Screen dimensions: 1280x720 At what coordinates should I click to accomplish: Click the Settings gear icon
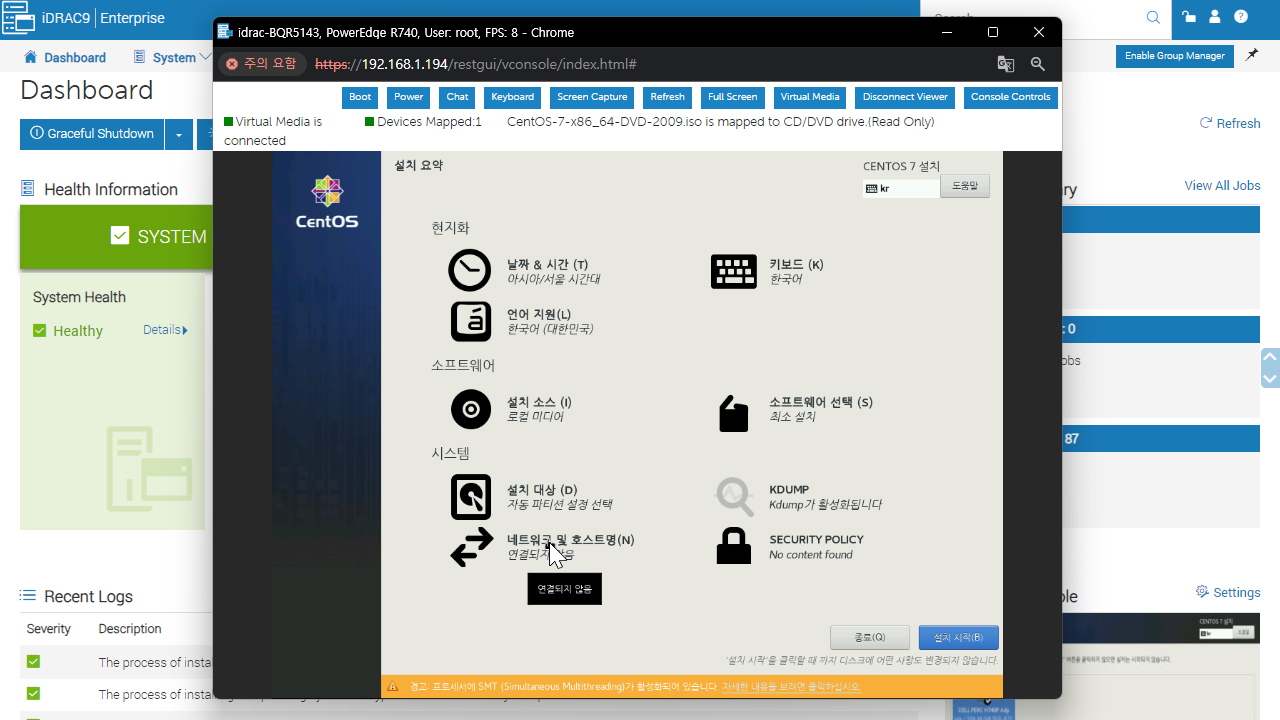pos(1203,592)
